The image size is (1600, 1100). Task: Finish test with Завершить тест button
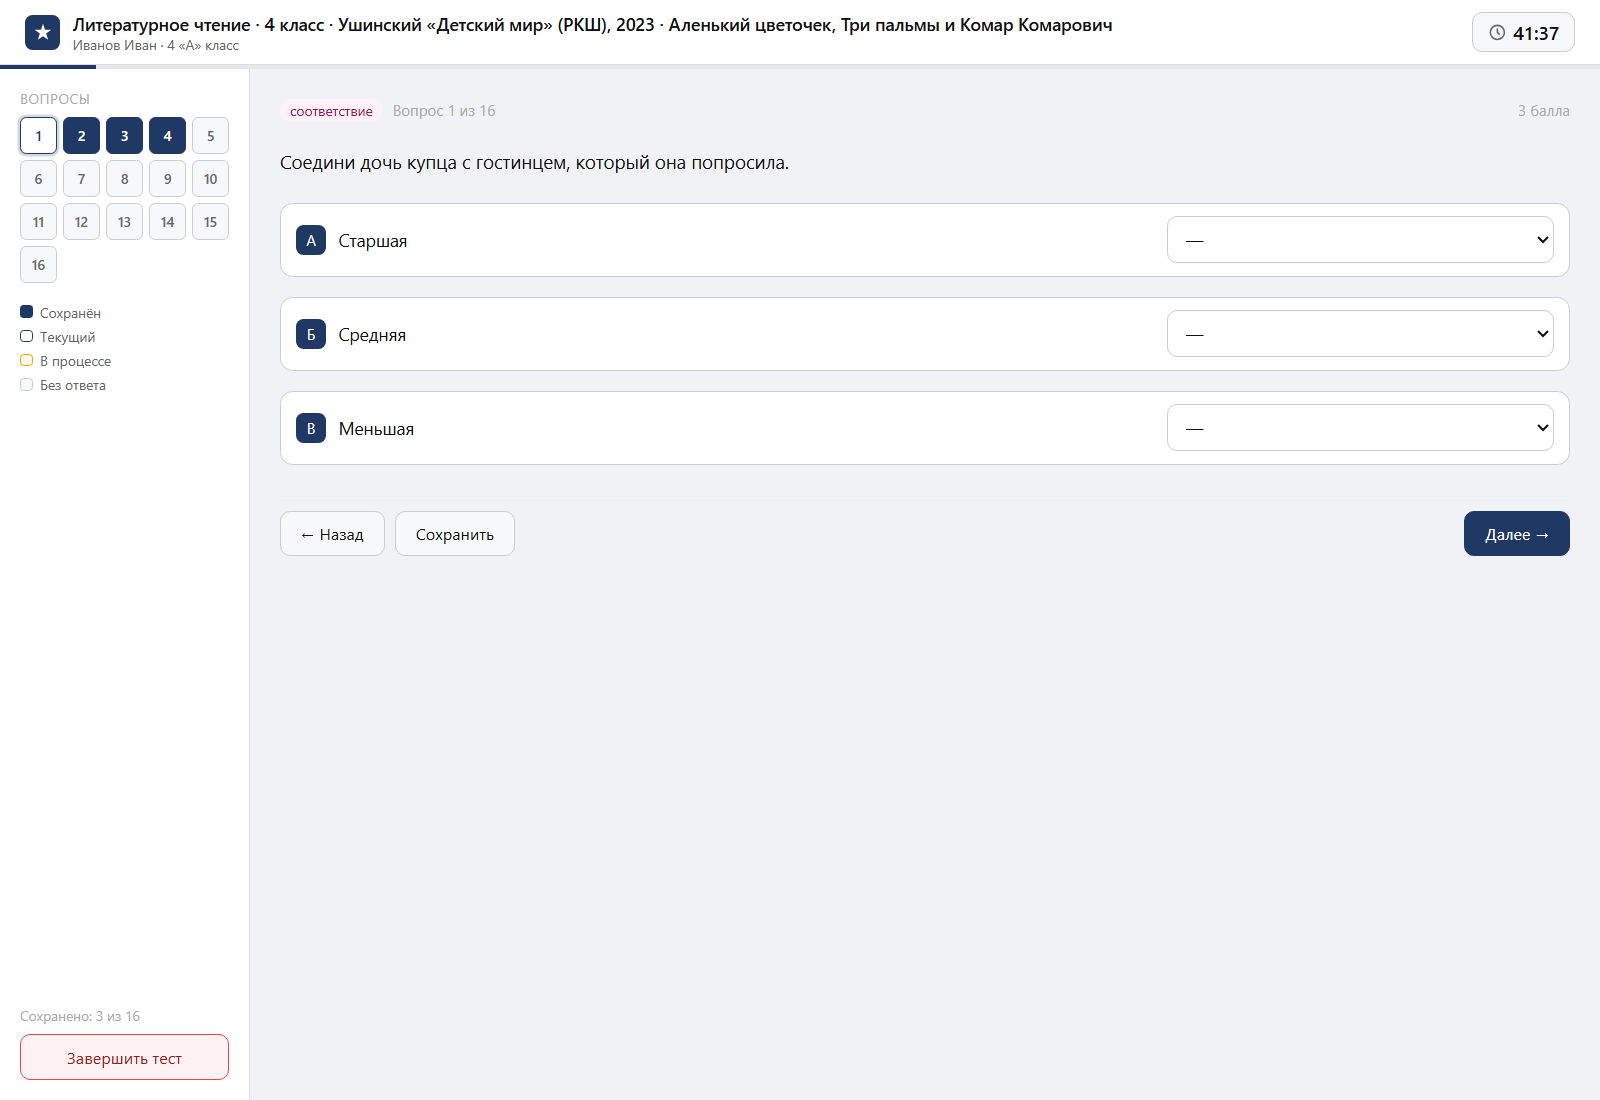pyautogui.click(x=124, y=1057)
